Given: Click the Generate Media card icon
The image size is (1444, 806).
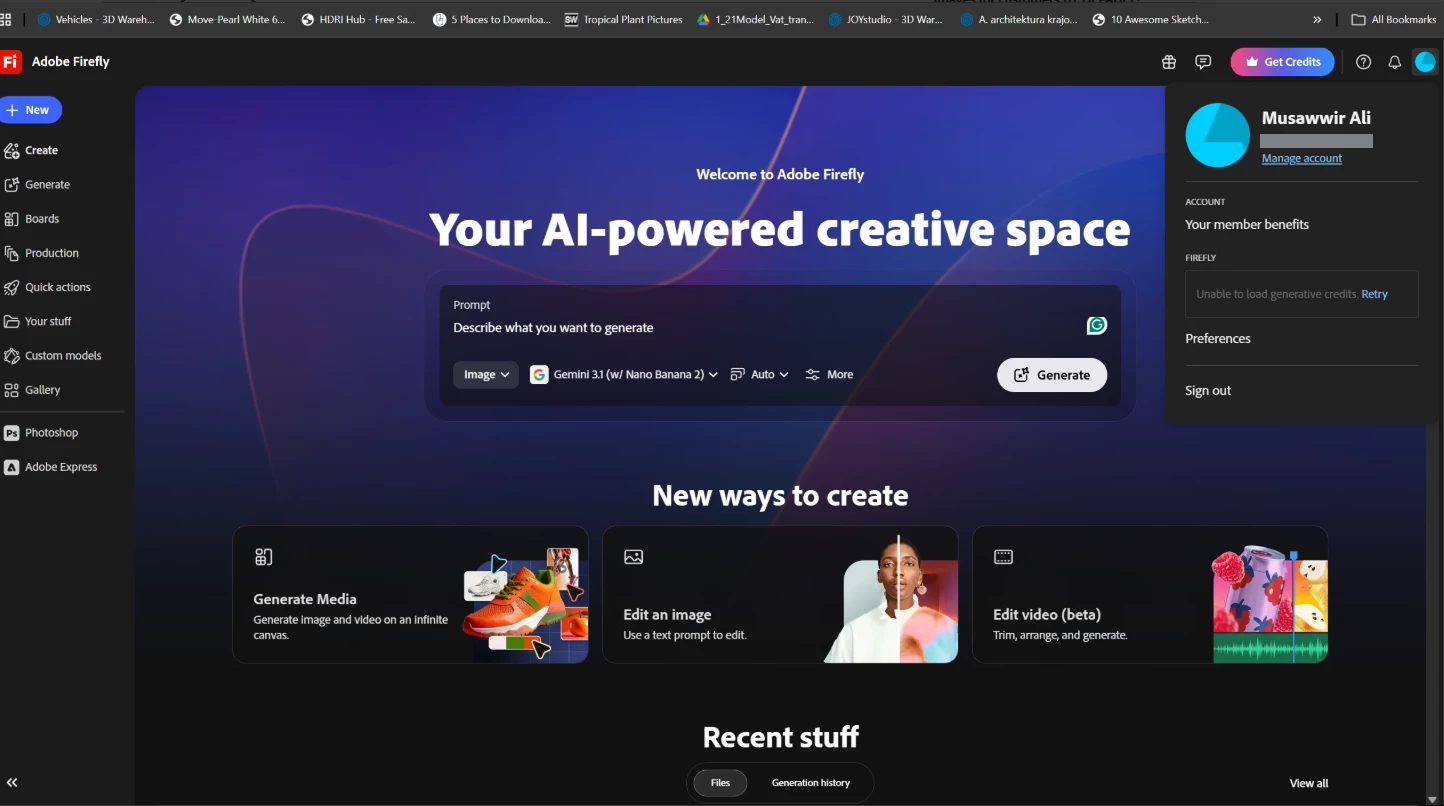Looking at the screenshot, I should (x=264, y=557).
